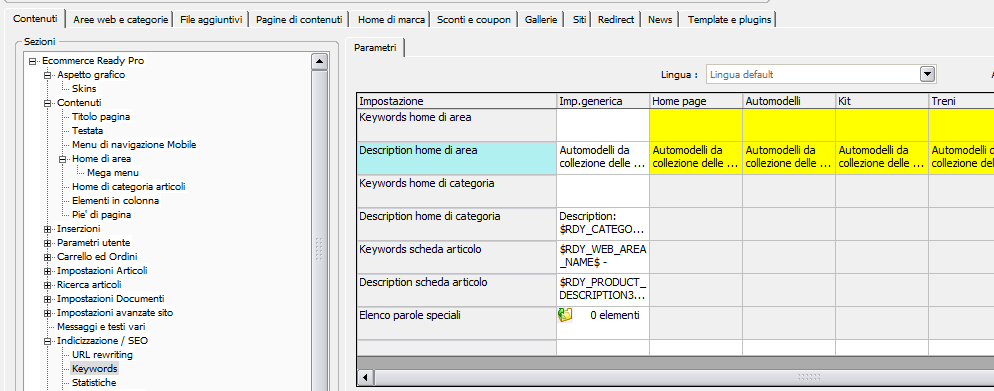Select Messaggi e testi vari item
The image size is (994, 391).
(101, 326)
